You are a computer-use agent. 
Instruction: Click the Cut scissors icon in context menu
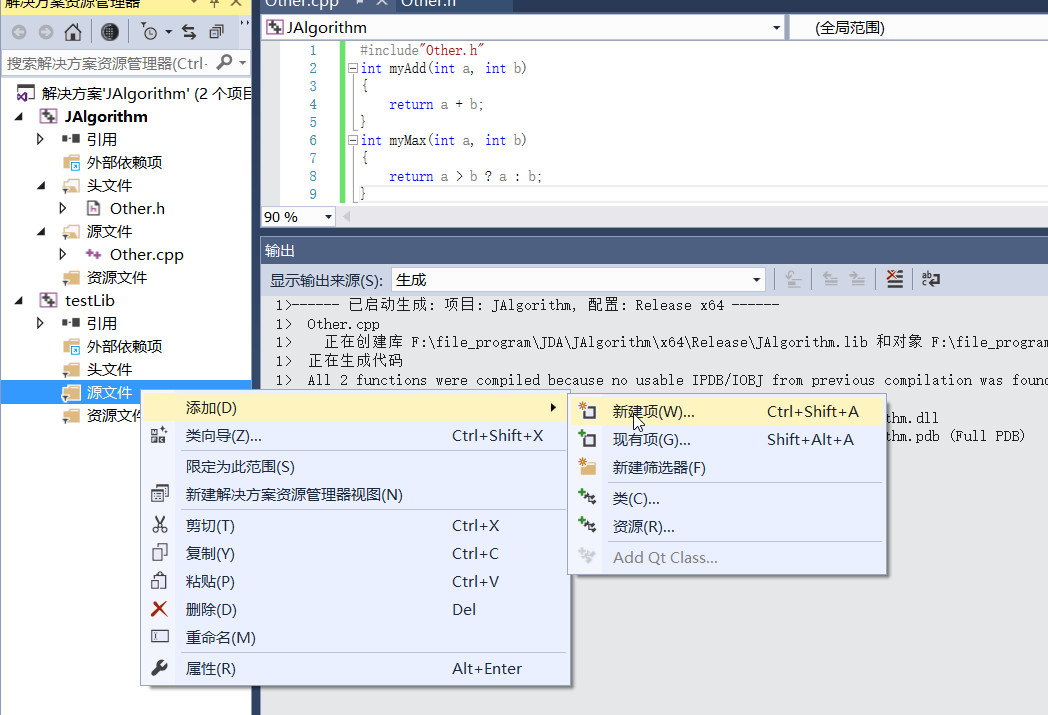(159, 525)
